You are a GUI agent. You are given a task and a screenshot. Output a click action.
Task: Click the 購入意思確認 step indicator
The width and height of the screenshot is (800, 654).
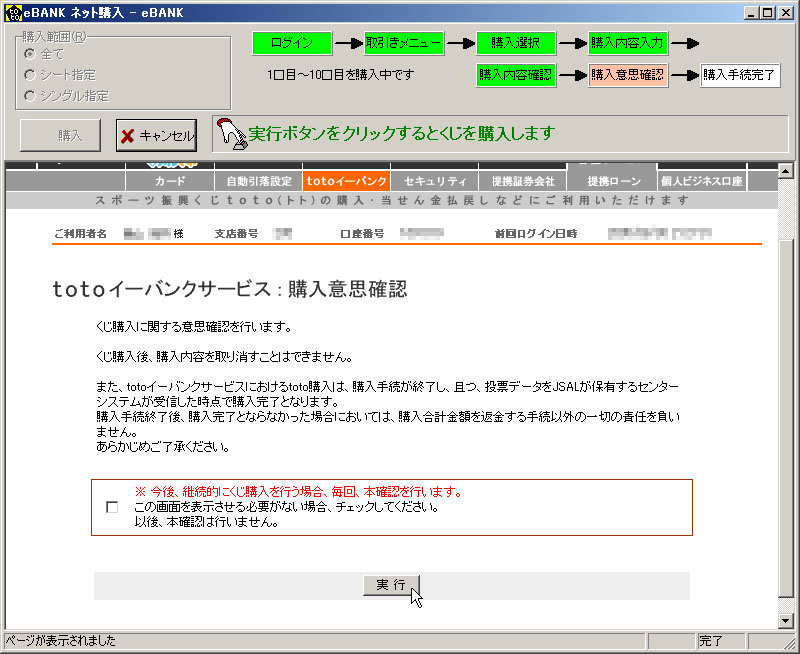[x=628, y=75]
